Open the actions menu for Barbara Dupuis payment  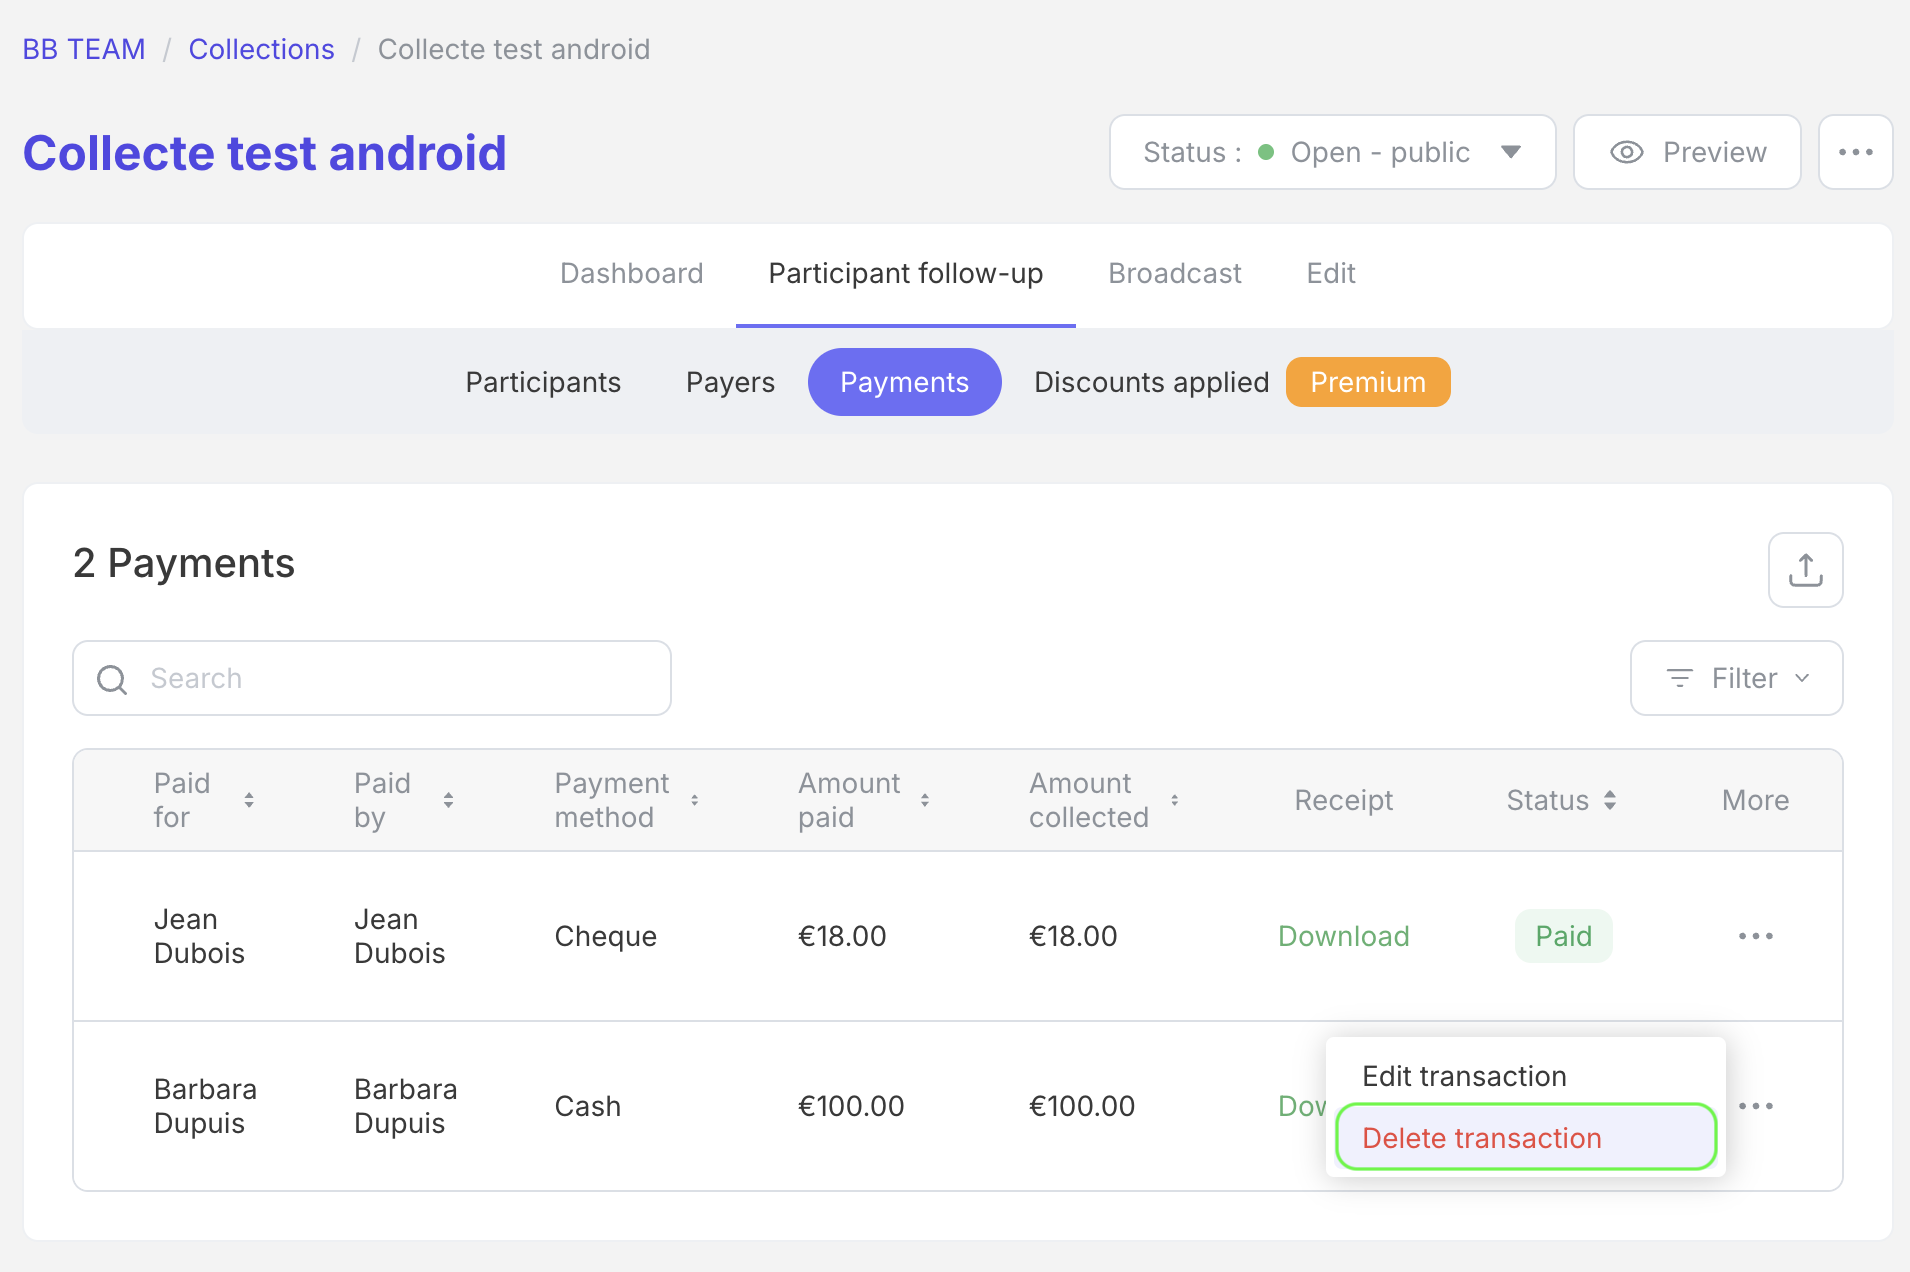[x=1757, y=1105]
